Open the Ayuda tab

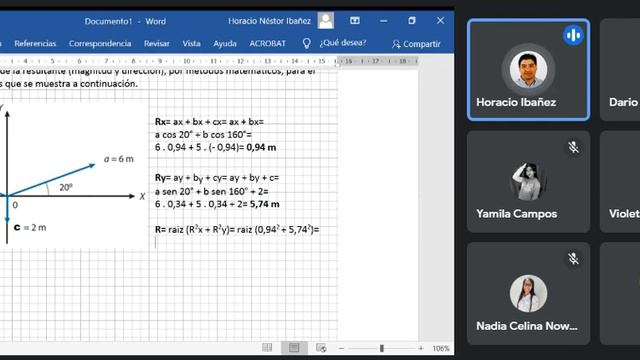tap(224, 44)
